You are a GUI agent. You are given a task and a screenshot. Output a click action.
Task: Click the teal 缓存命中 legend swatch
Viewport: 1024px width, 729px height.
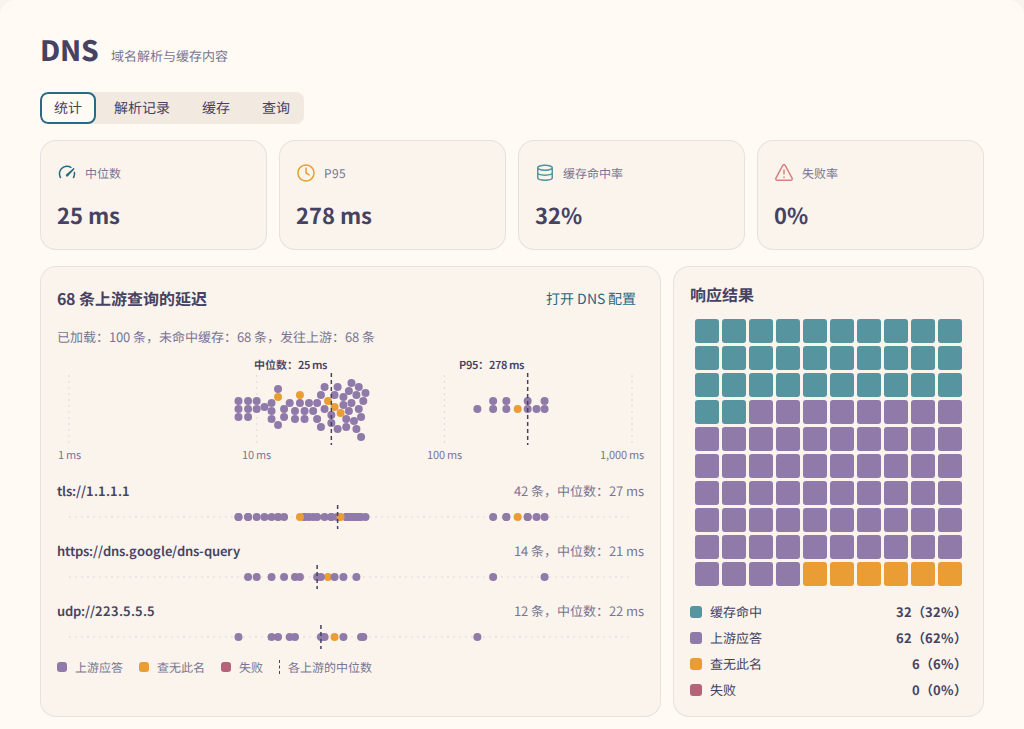pos(696,612)
